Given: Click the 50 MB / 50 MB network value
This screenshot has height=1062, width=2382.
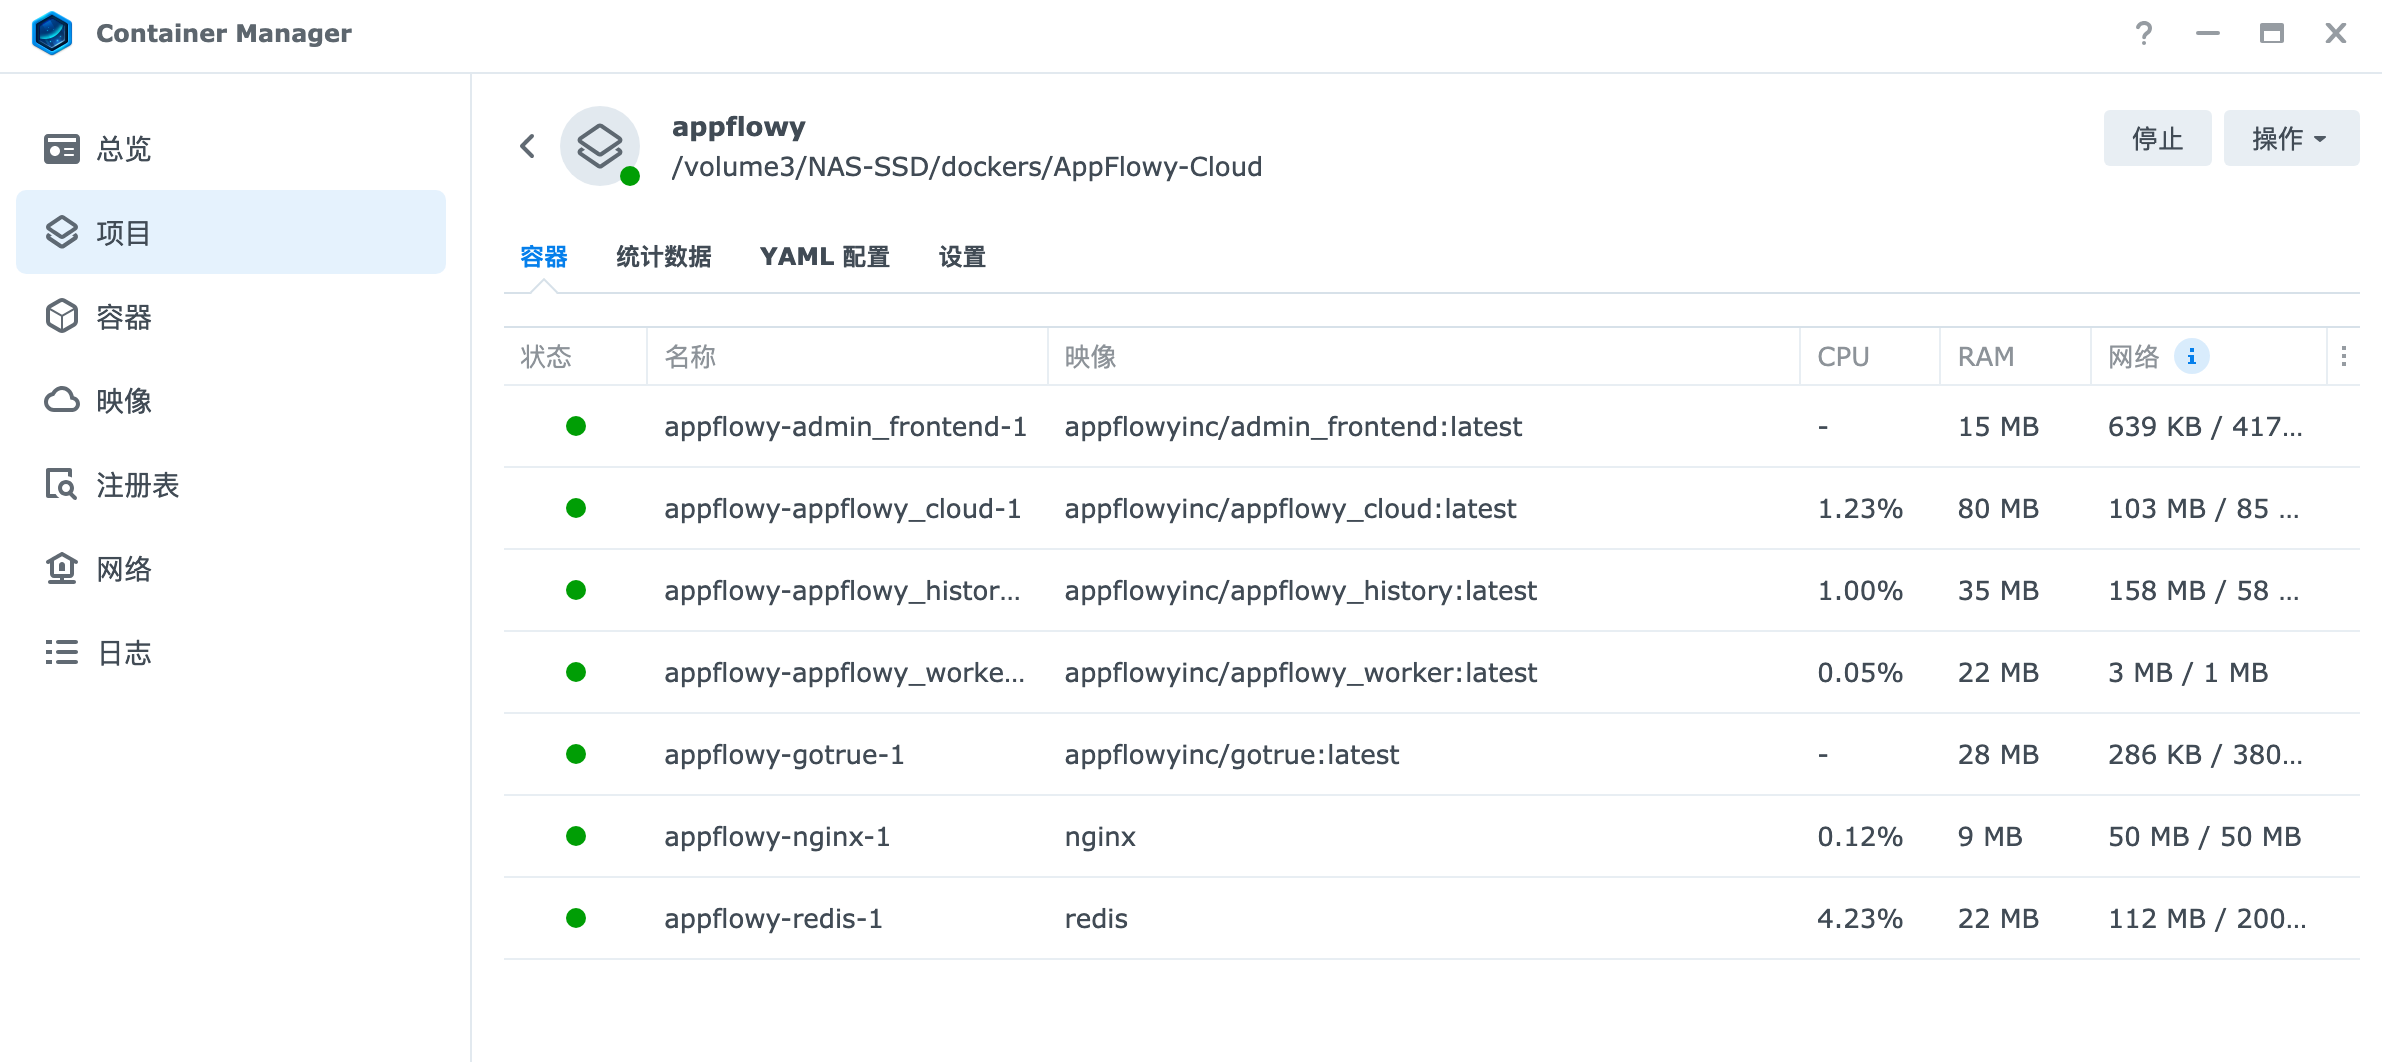Looking at the screenshot, I should [2205, 837].
